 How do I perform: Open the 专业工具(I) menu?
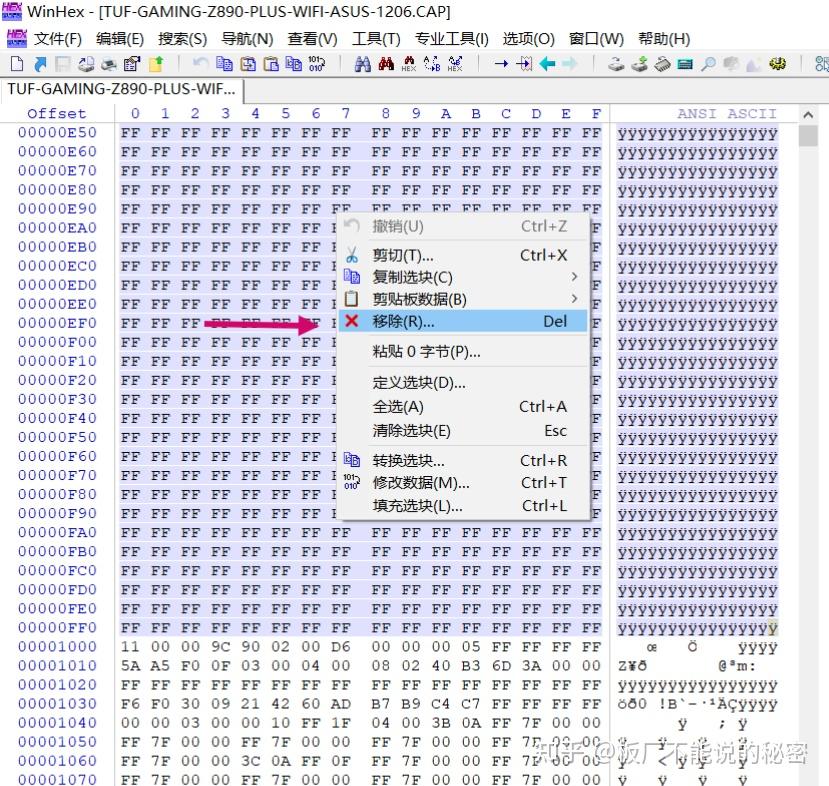[452, 39]
